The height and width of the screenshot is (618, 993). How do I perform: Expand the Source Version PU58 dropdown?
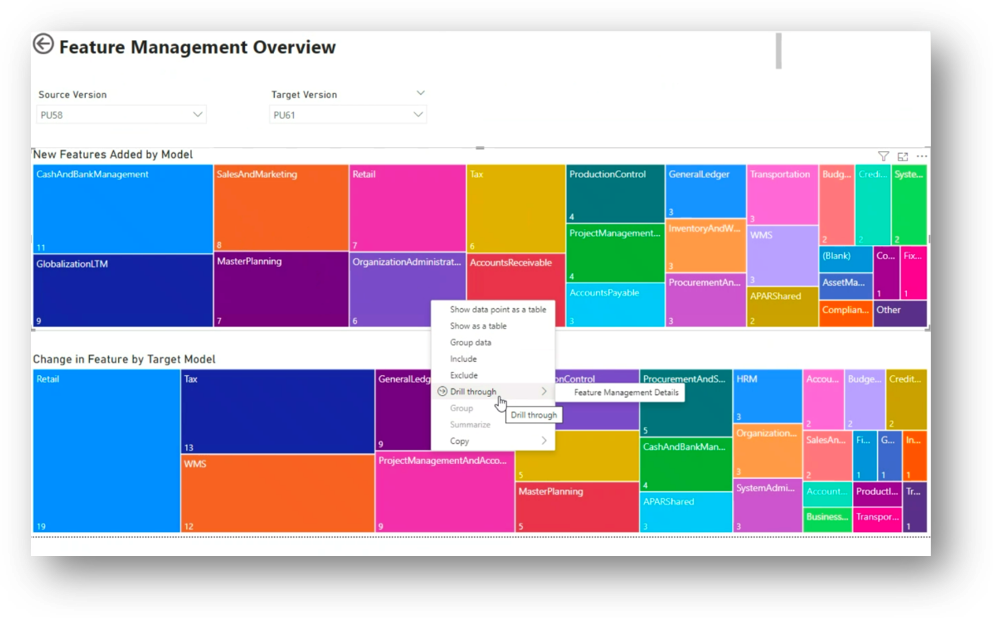coord(197,115)
